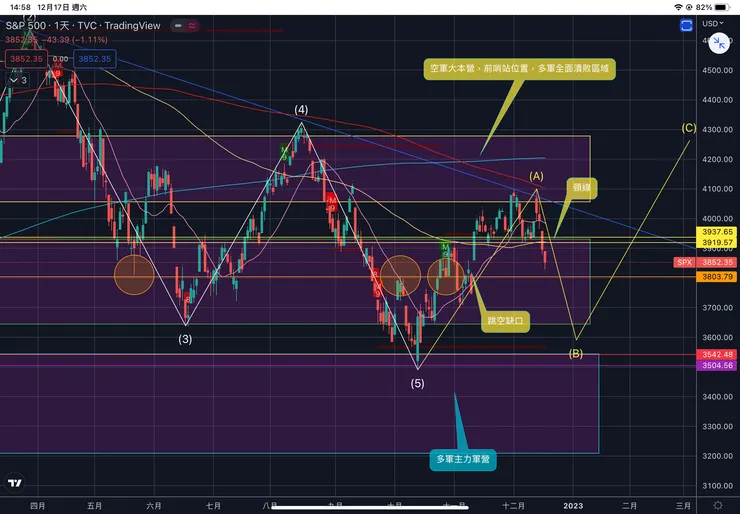740x514 pixels.
Task: Select the 多軍主力軍營 callout label
Action: pyautogui.click(x=463, y=459)
